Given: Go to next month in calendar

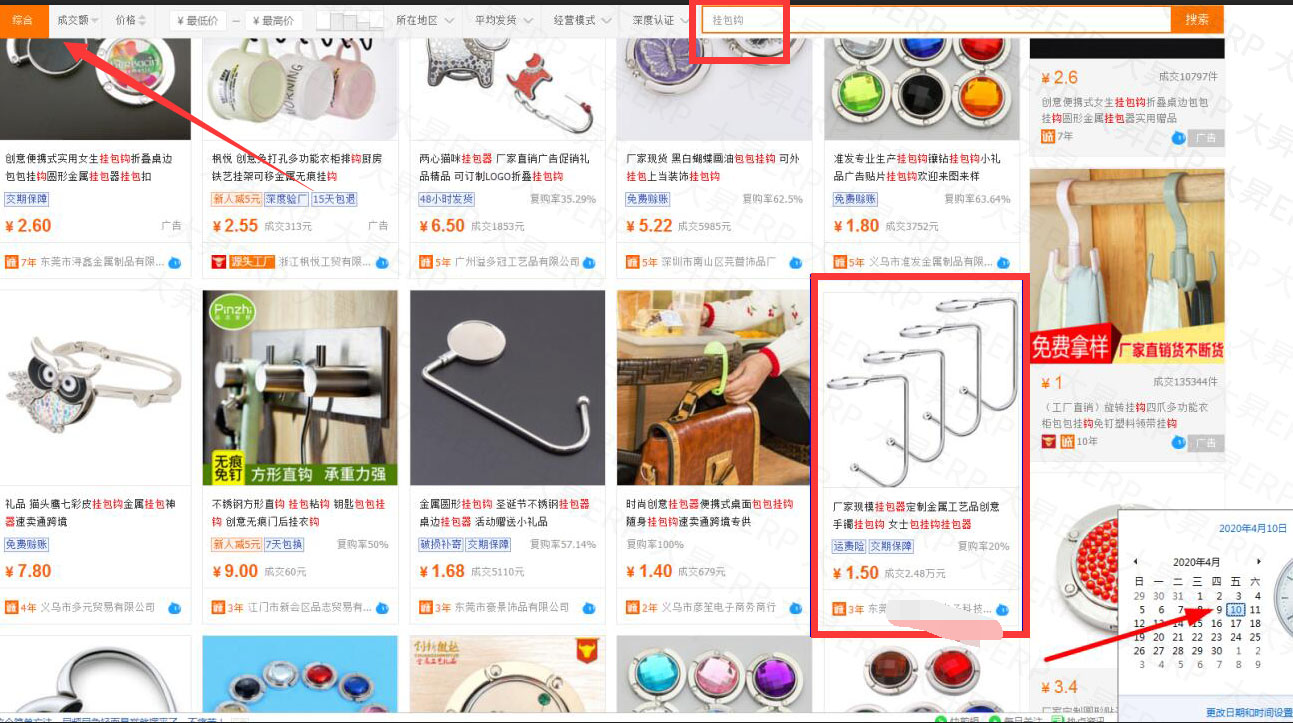Looking at the screenshot, I should (x=1258, y=562).
